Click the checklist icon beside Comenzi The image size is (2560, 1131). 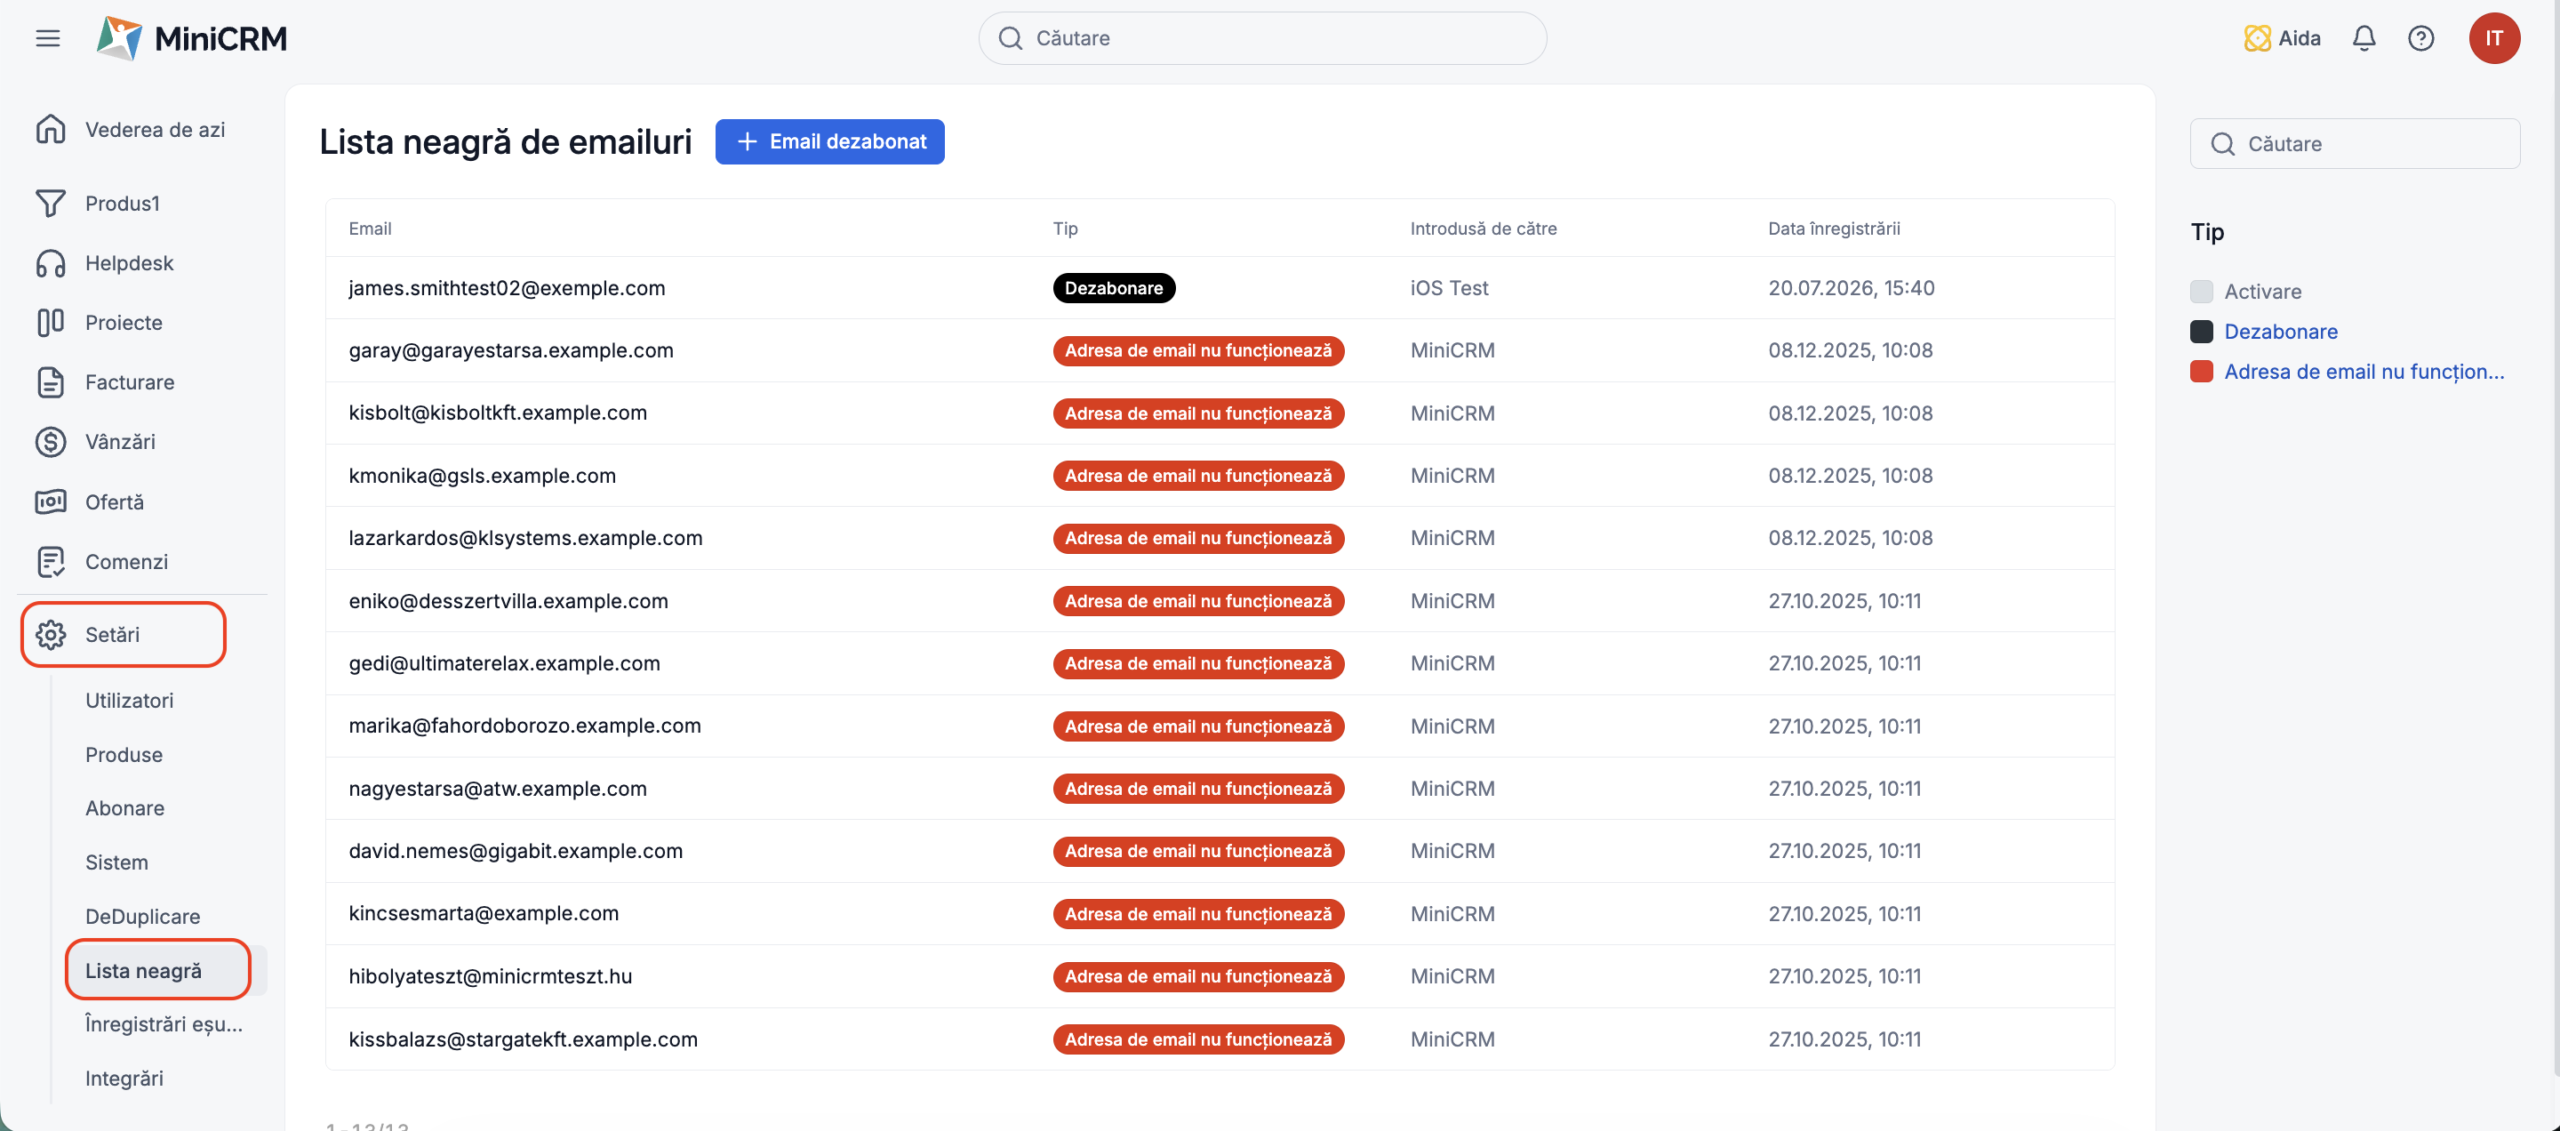[x=51, y=561]
